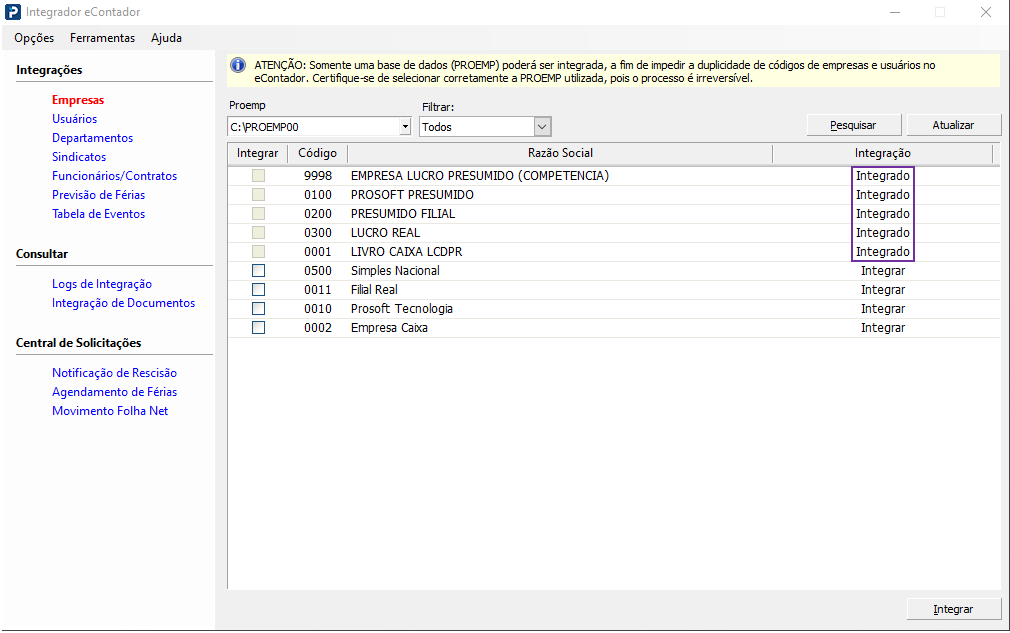Expand the Proemp path dropdown
The image size is (1010, 633).
pyautogui.click(x=405, y=127)
